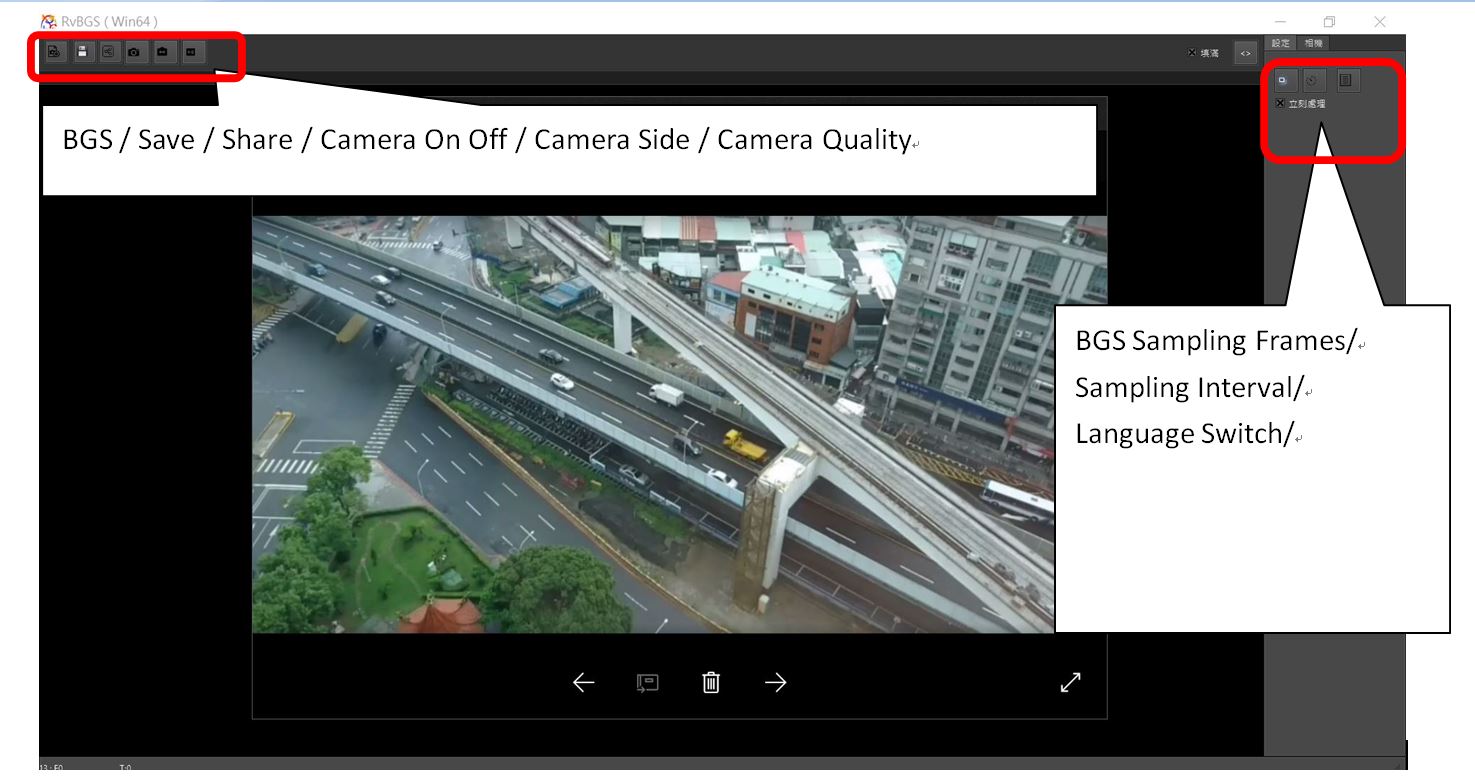The height and width of the screenshot is (784, 1475).
Task: Click the Sampling Interval clock icon
Action: (x=1313, y=80)
